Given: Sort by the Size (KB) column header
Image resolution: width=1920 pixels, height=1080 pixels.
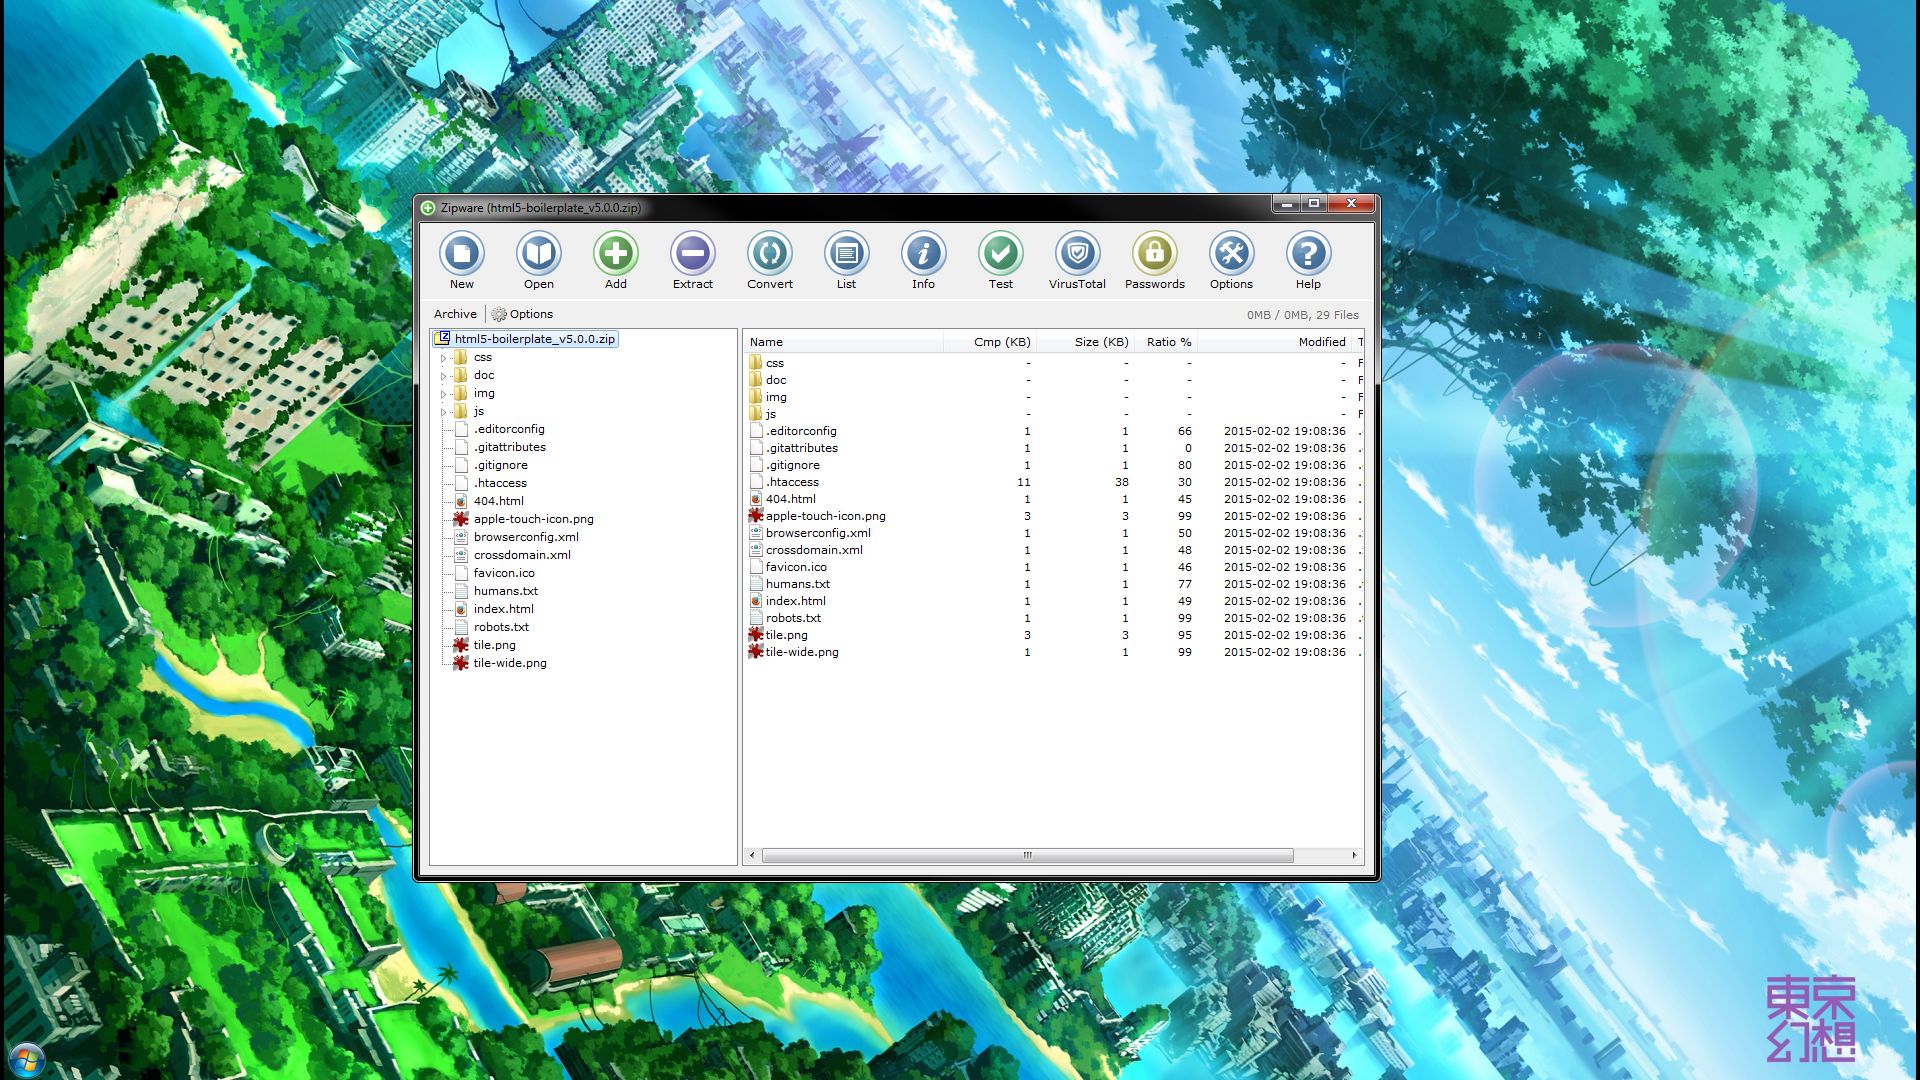Looking at the screenshot, I should (1100, 342).
